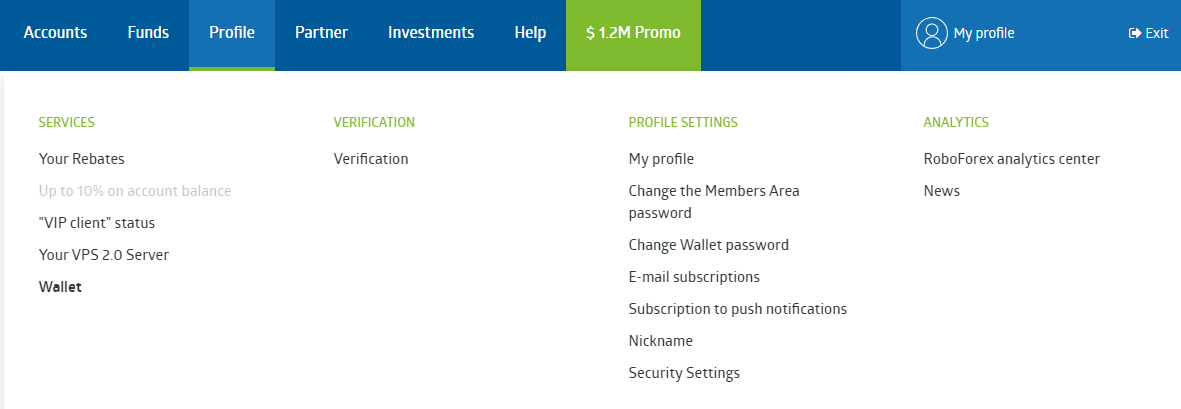The height and width of the screenshot is (409, 1181).
Task: Open Your Rebates link
Action: pos(82,159)
